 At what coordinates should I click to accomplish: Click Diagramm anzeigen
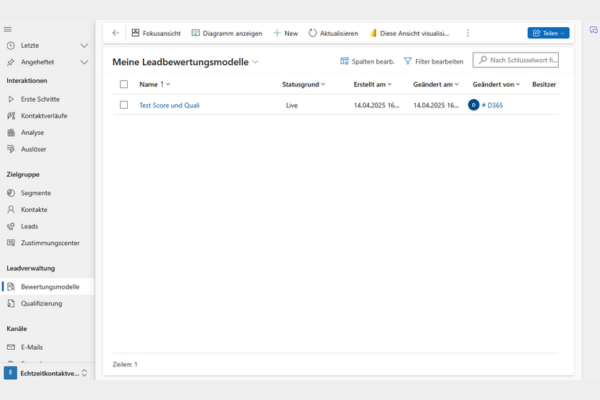(x=227, y=33)
